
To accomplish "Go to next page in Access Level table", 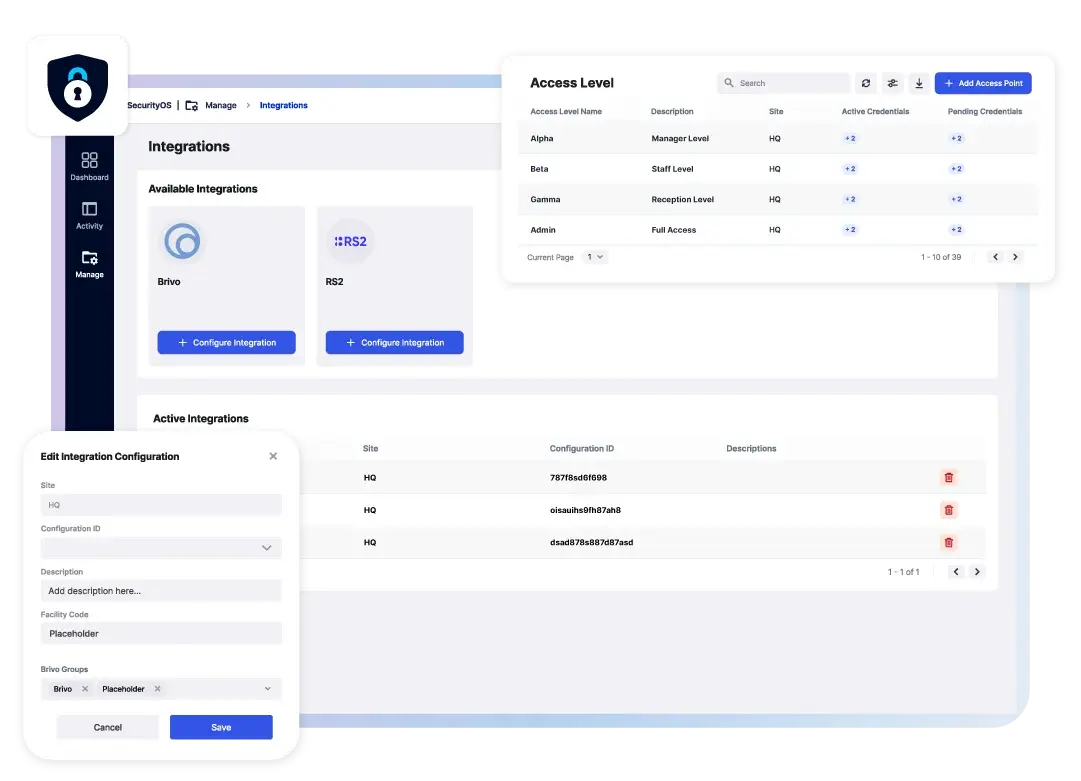I will coord(1015,257).
